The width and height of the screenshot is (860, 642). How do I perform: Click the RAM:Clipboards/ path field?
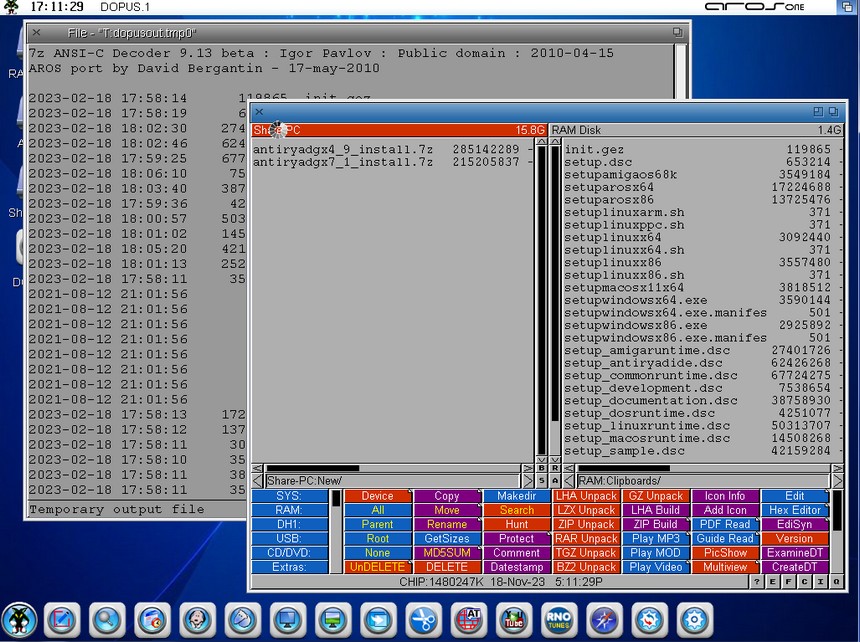click(x=701, y=481)
